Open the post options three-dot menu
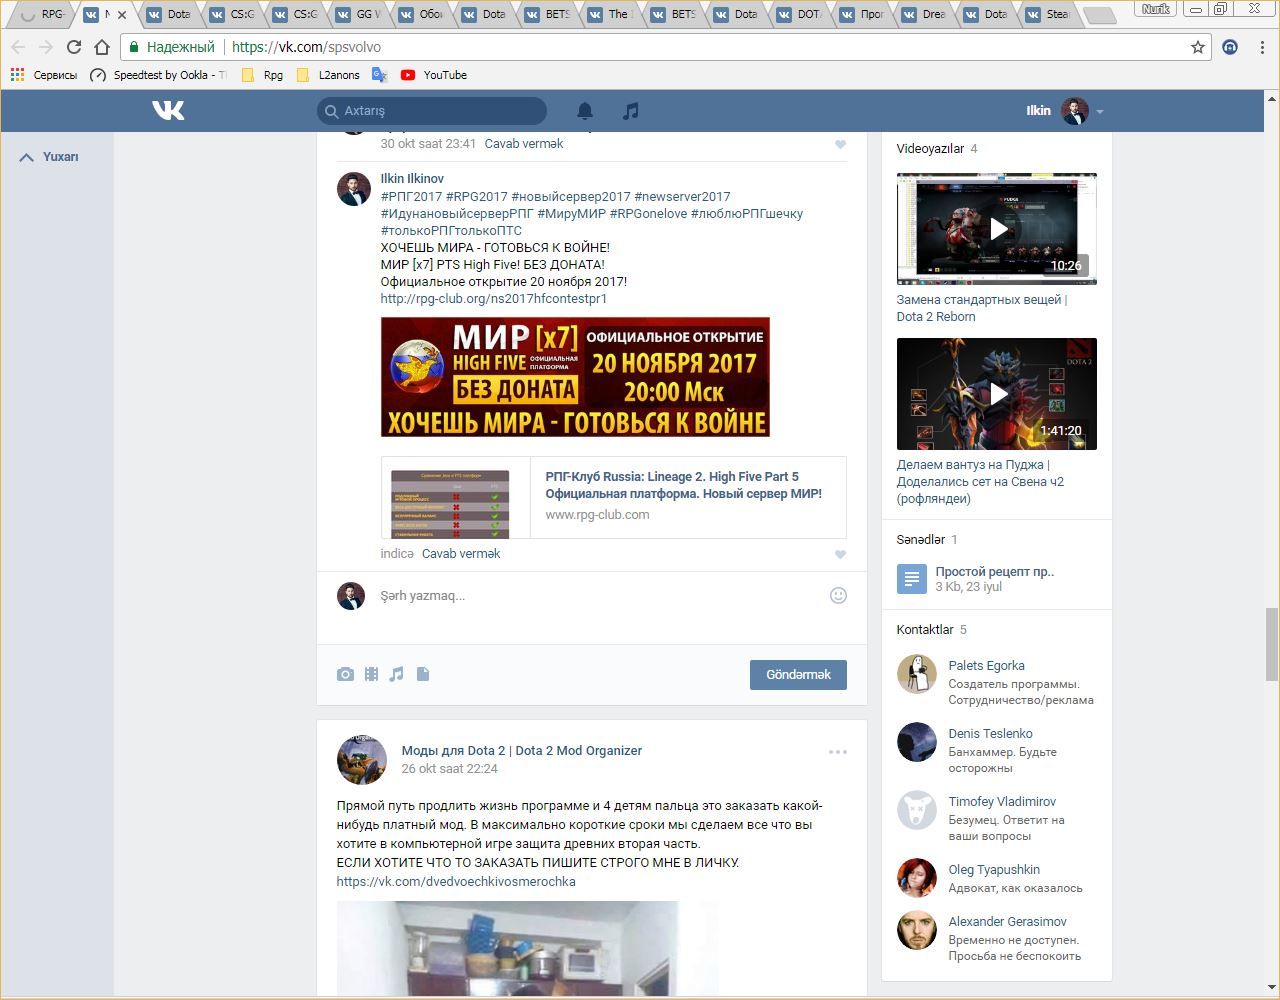 coord(838,752)
